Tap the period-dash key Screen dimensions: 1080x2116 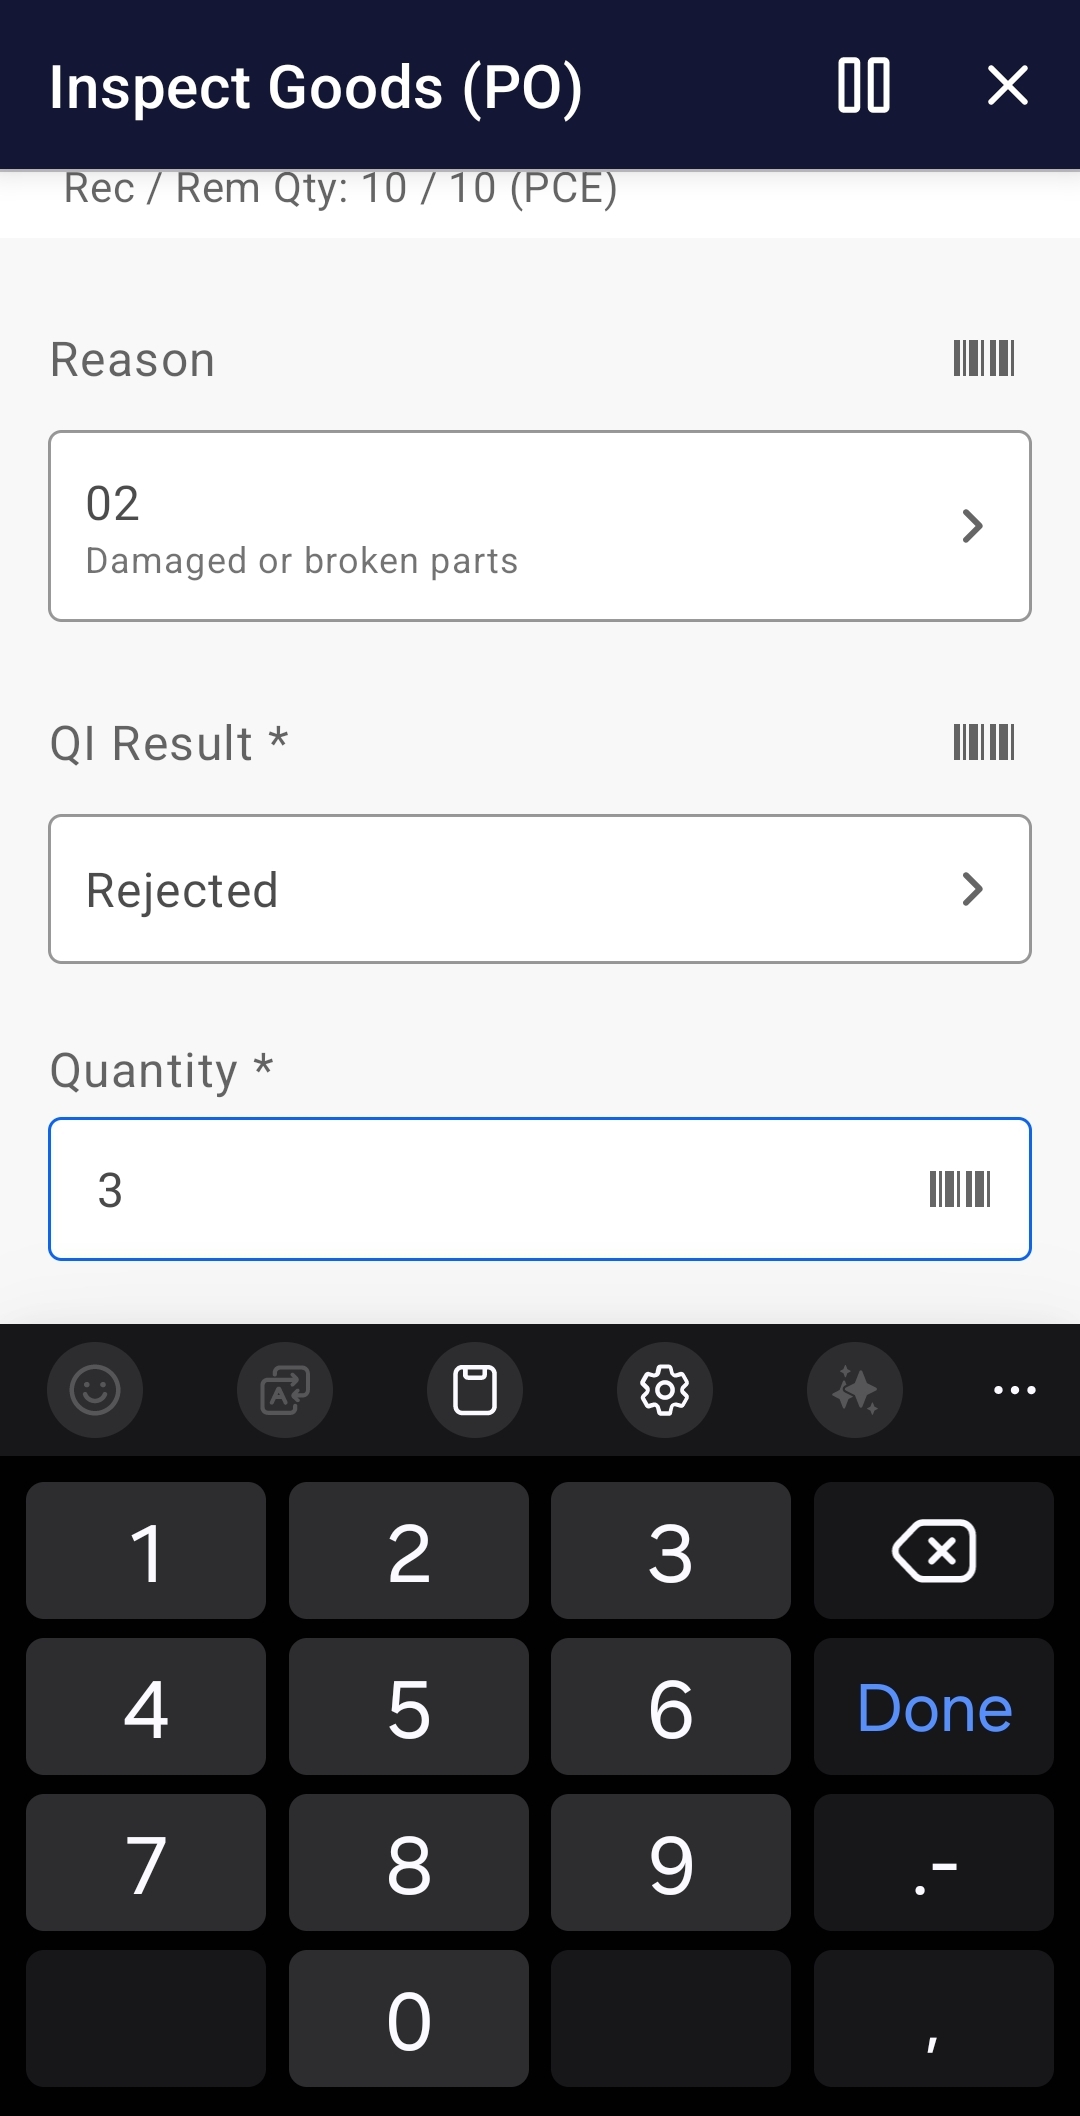click(933, 1862)
